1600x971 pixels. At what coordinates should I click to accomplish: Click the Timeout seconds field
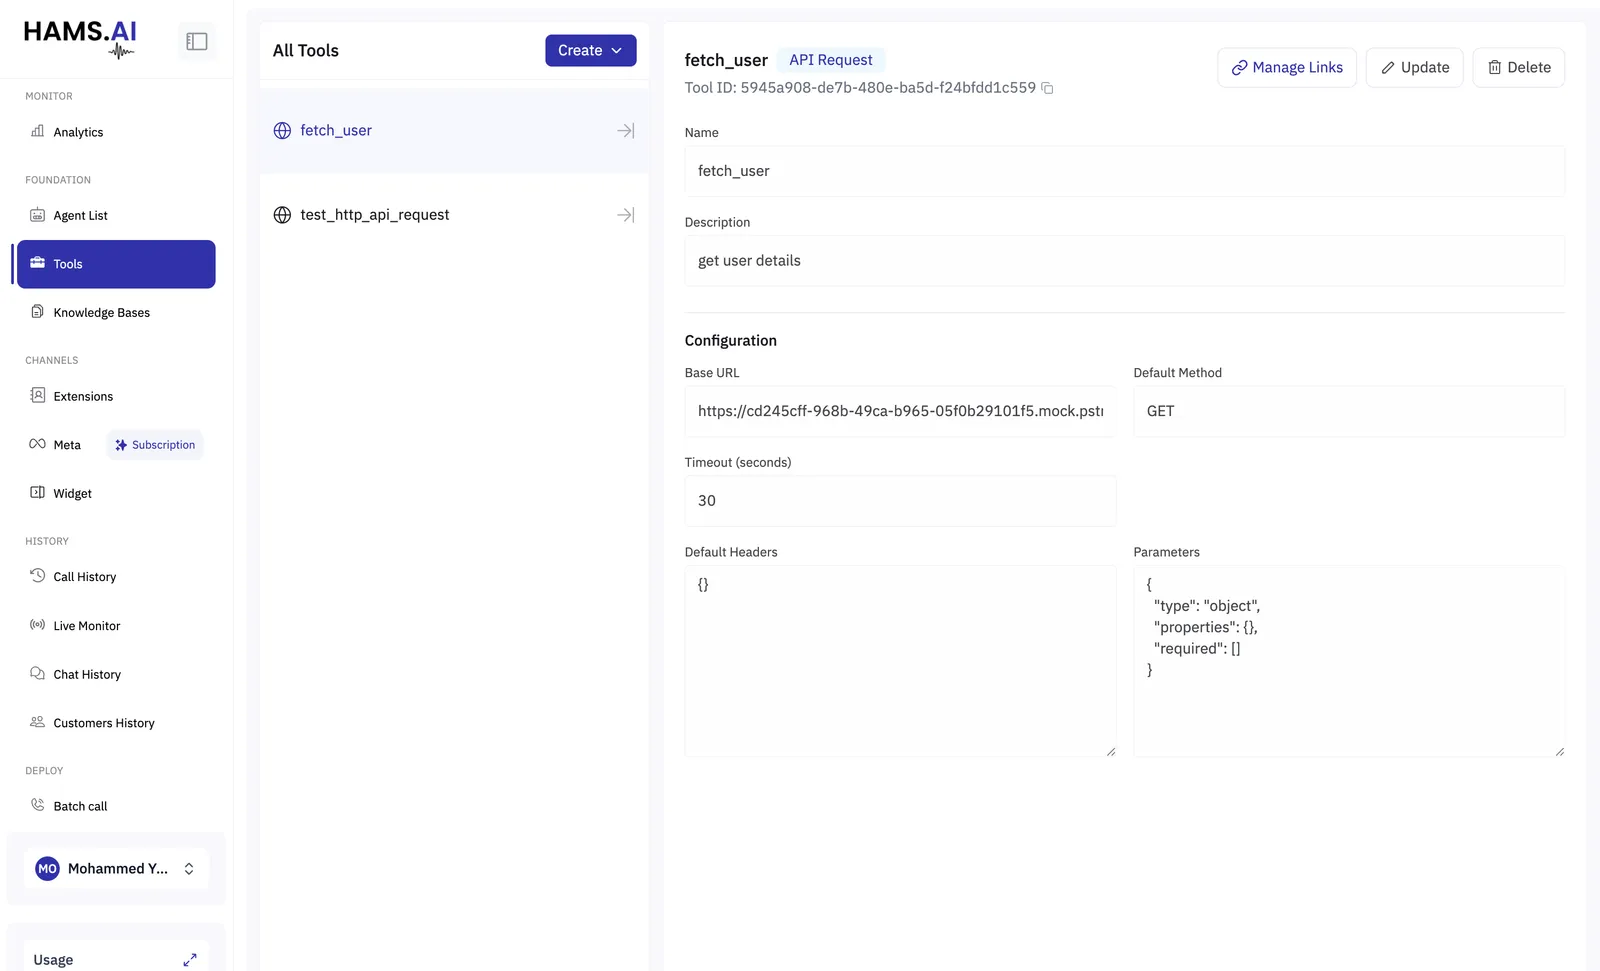(x=900, y=501)
